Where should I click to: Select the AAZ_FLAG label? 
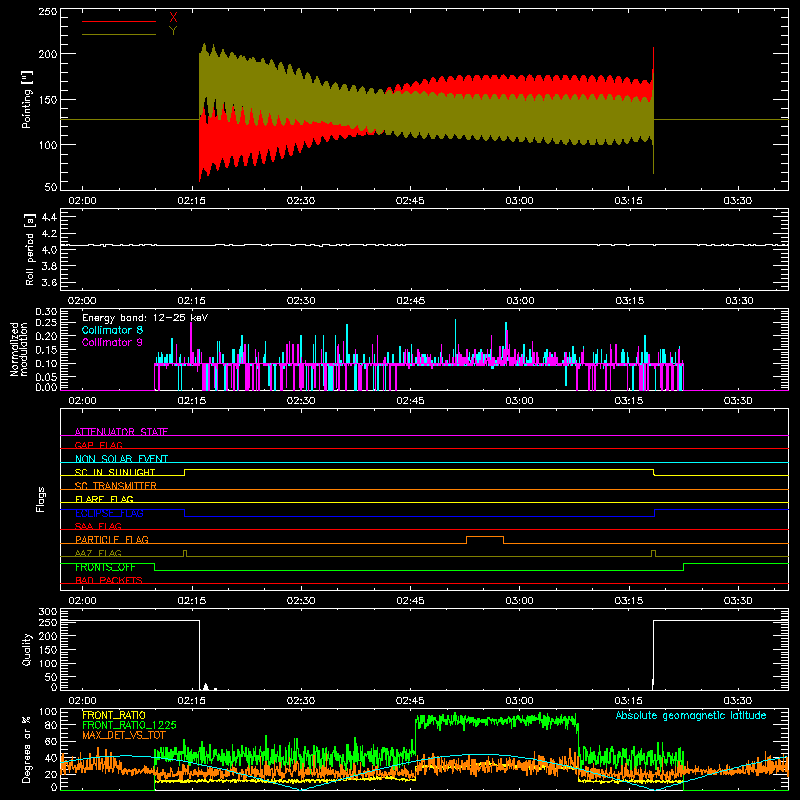[x=98, y=553]
